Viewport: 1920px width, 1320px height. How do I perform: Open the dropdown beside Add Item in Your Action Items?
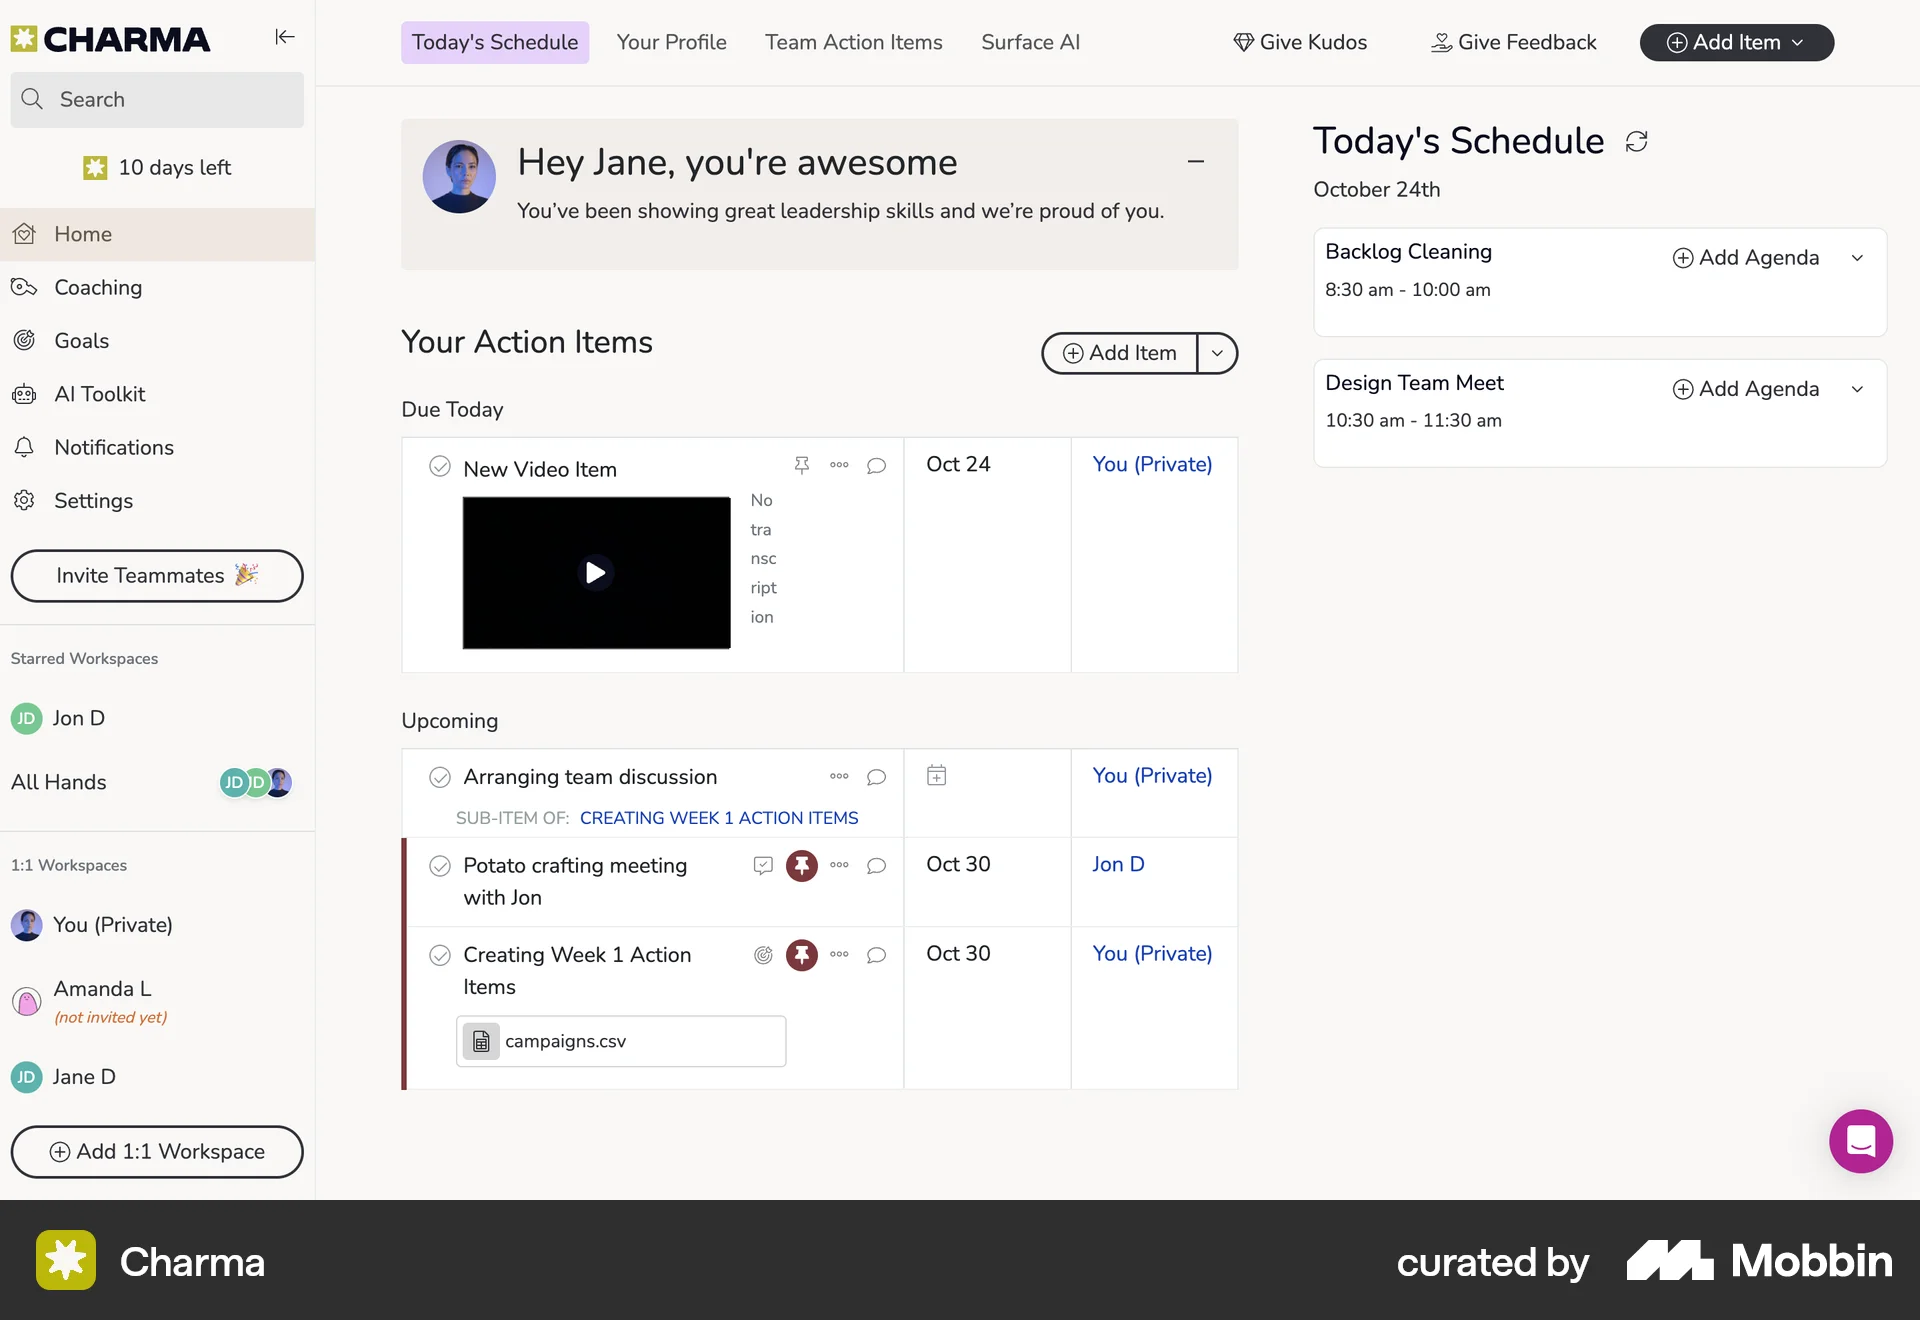point(1217,353)
